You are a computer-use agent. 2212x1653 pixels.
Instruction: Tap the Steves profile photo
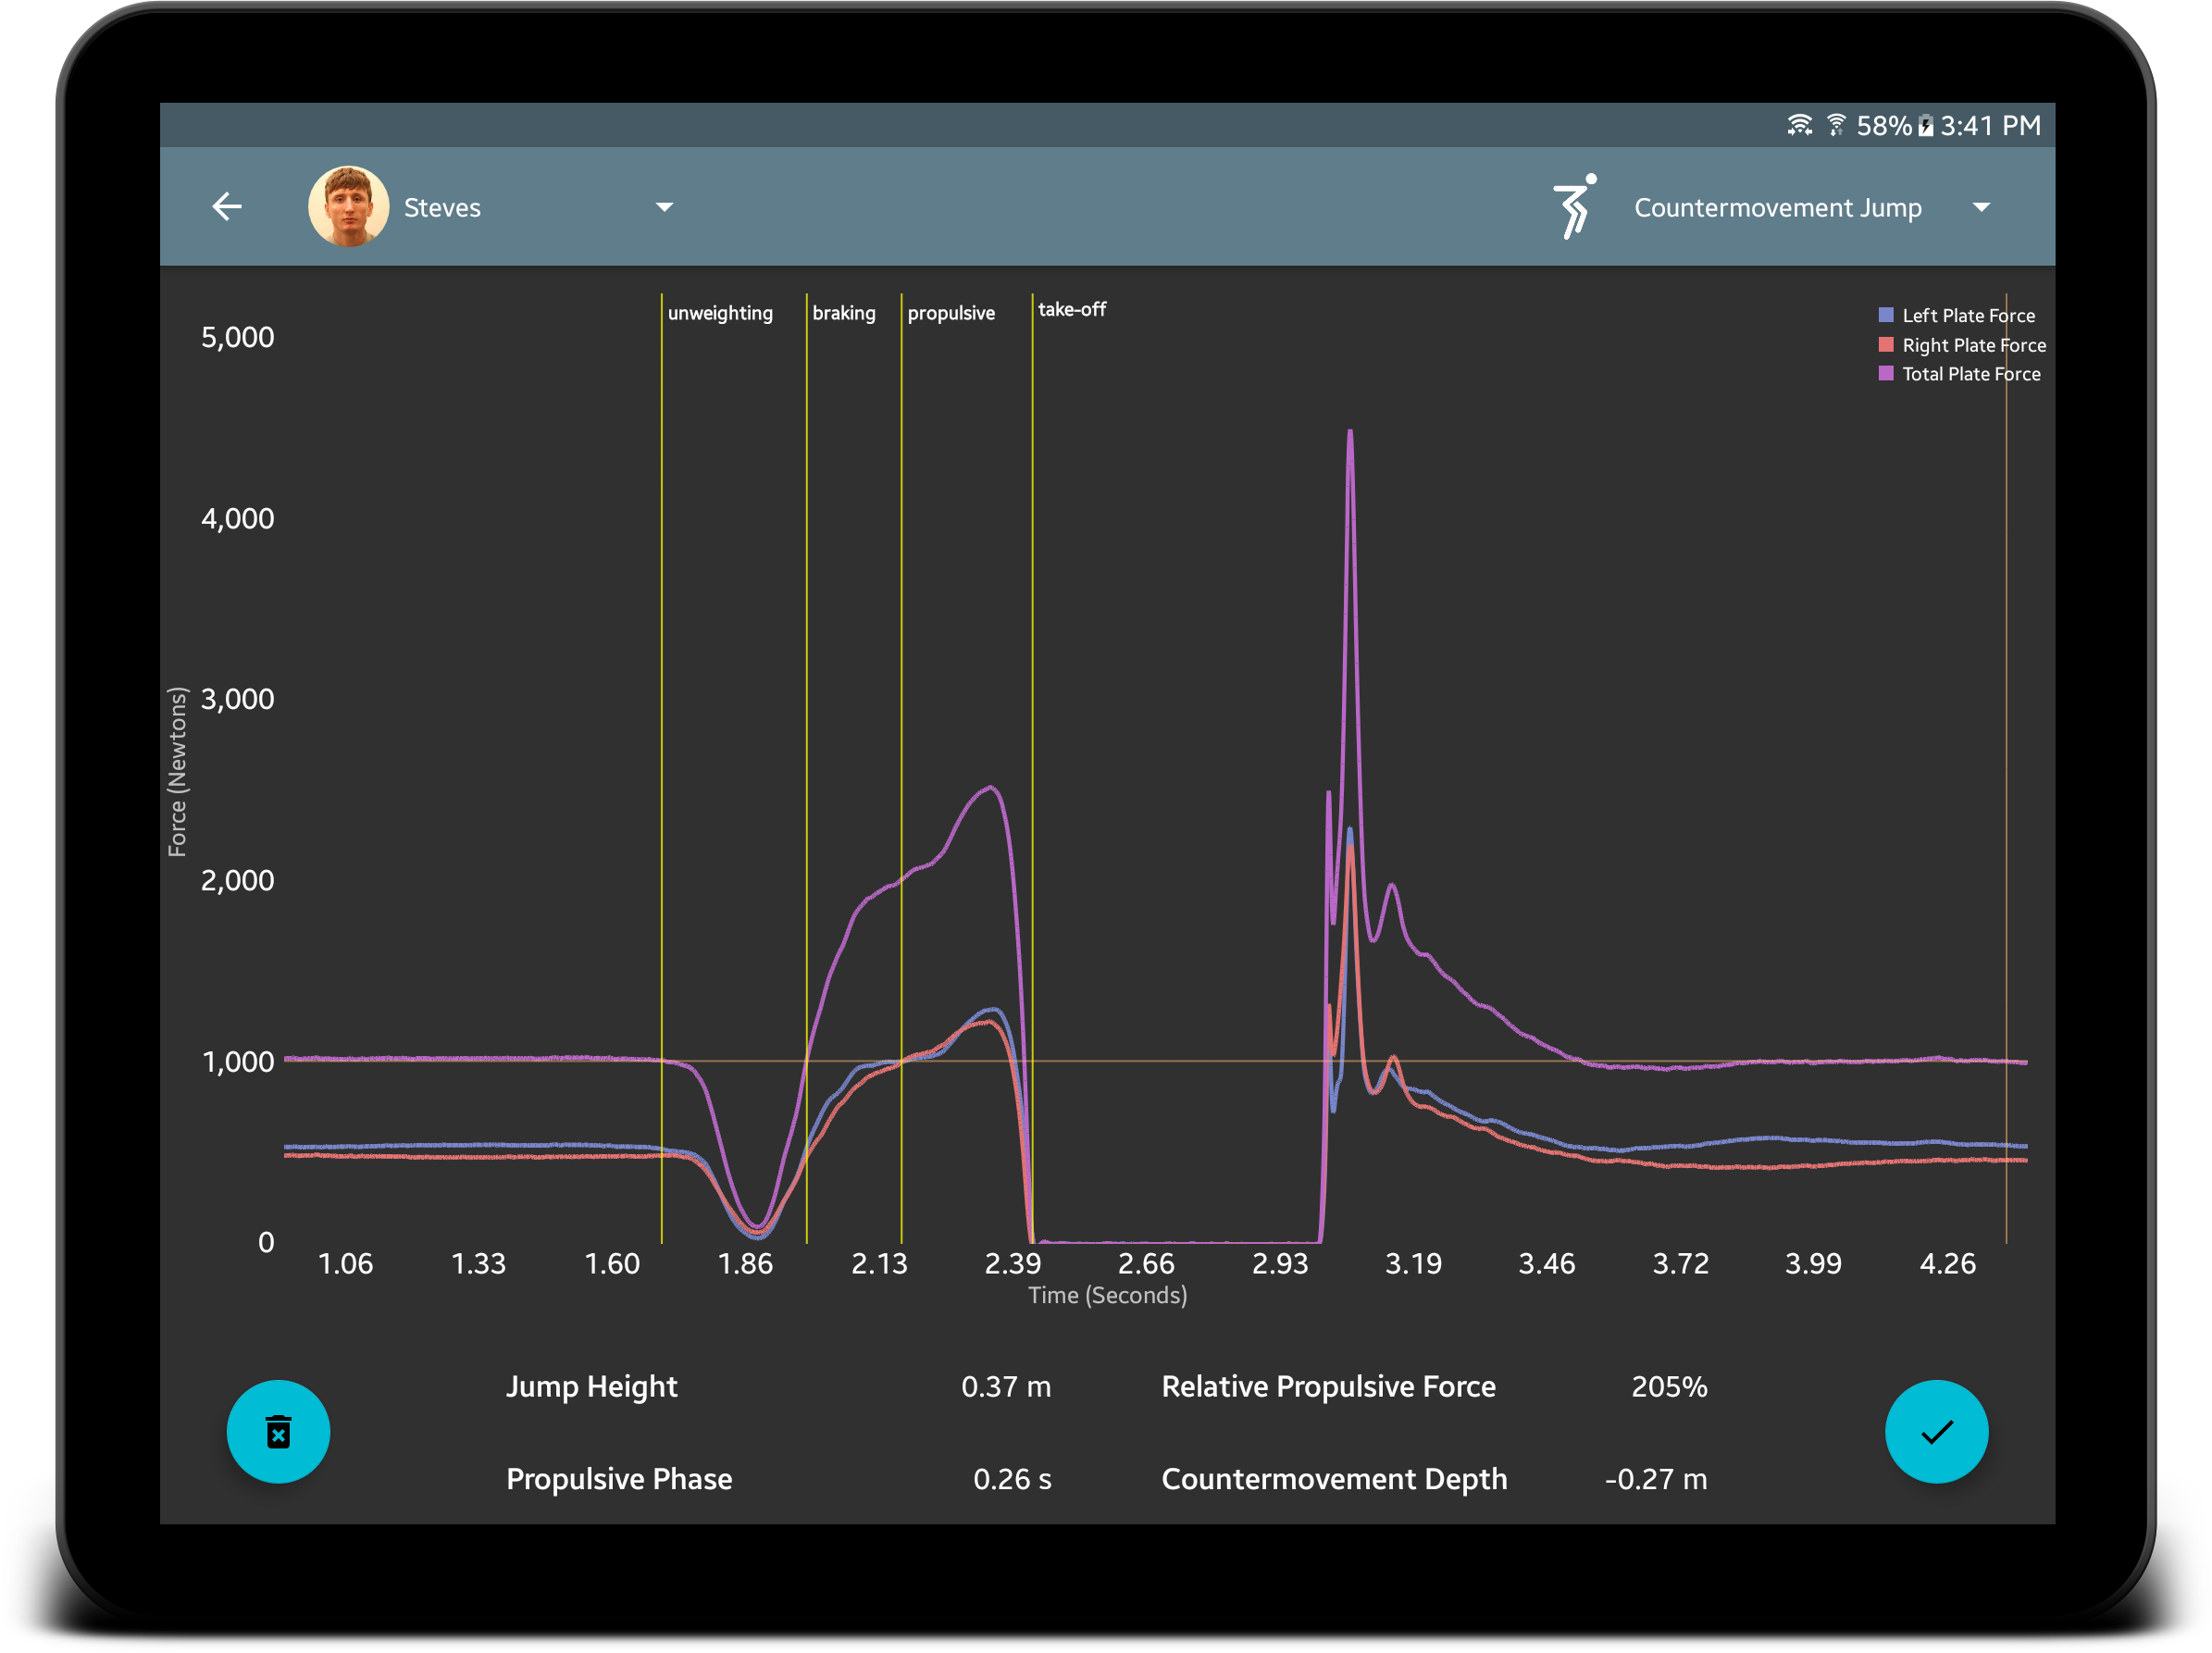[348, 207]
